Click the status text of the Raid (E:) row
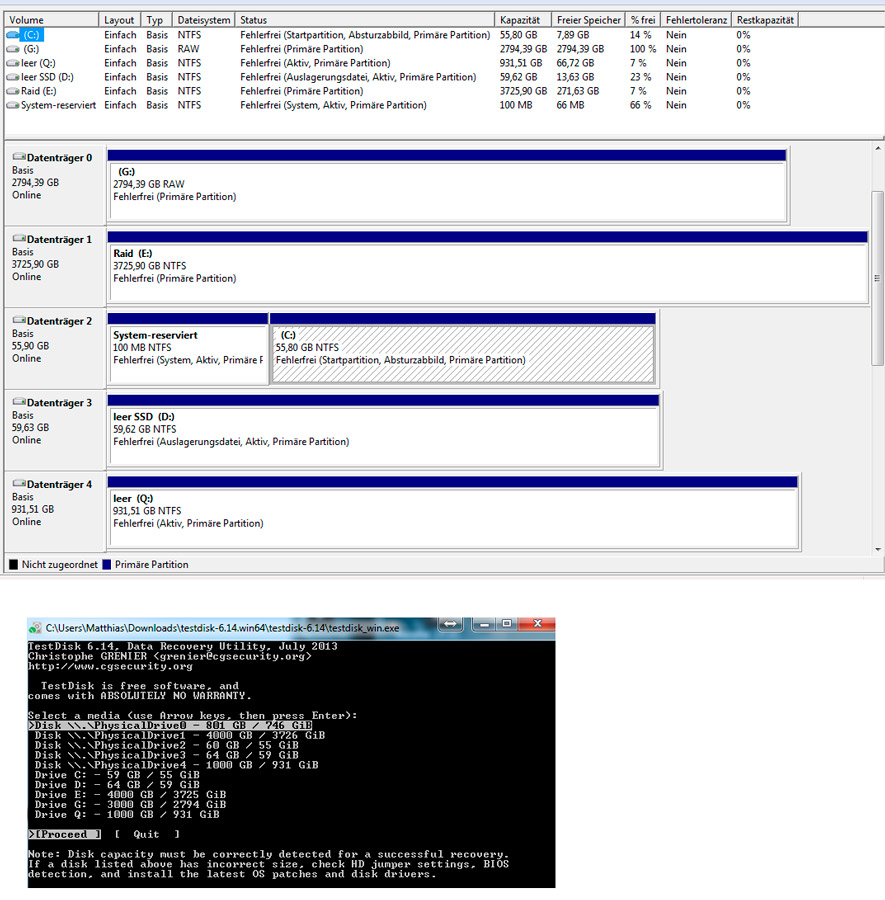This screenshot has width=885, height=900. click(302, 91)
